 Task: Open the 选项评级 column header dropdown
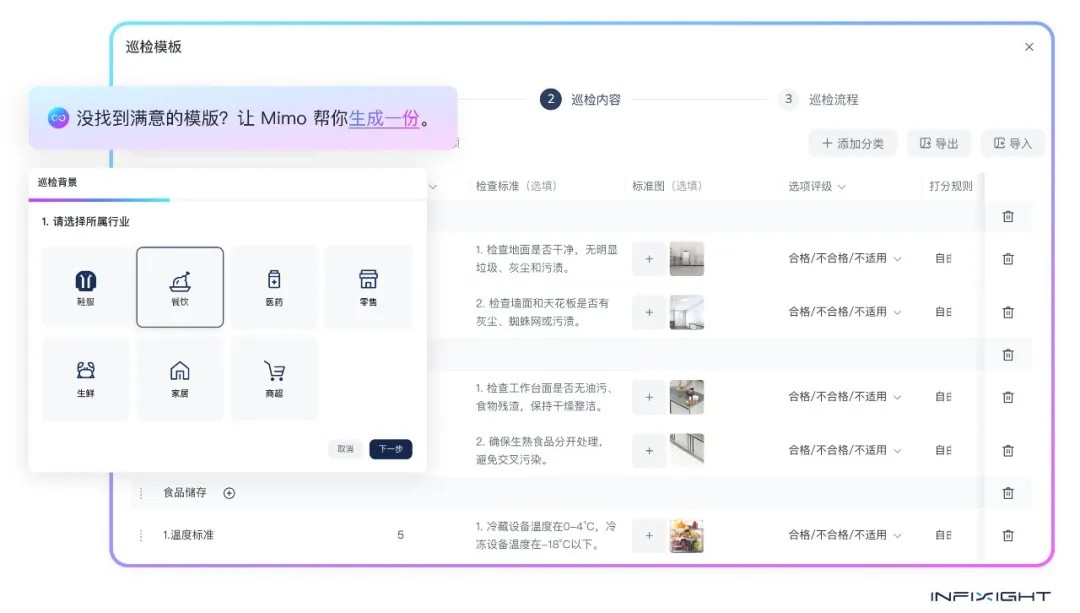point(843,187)
